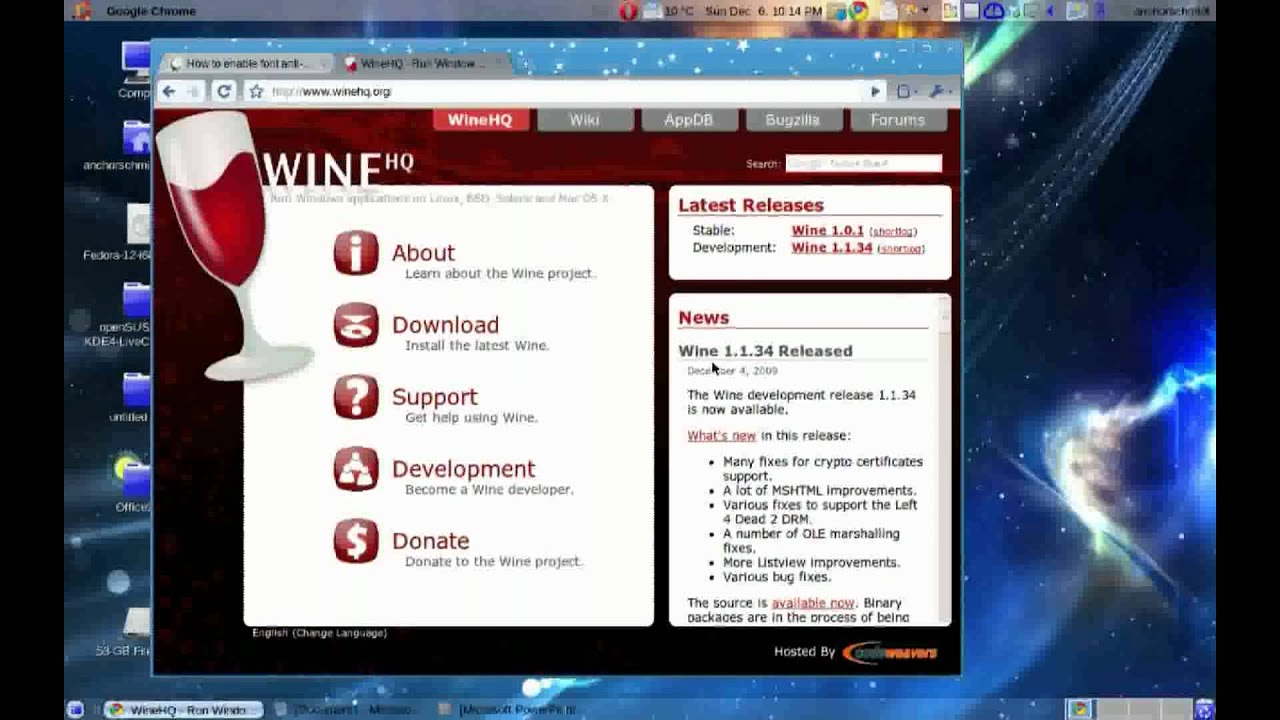The width and height of the screenshot is (1280, 720).
Task: Open the Wiki navigation tab
Action: tap(584, 120)
